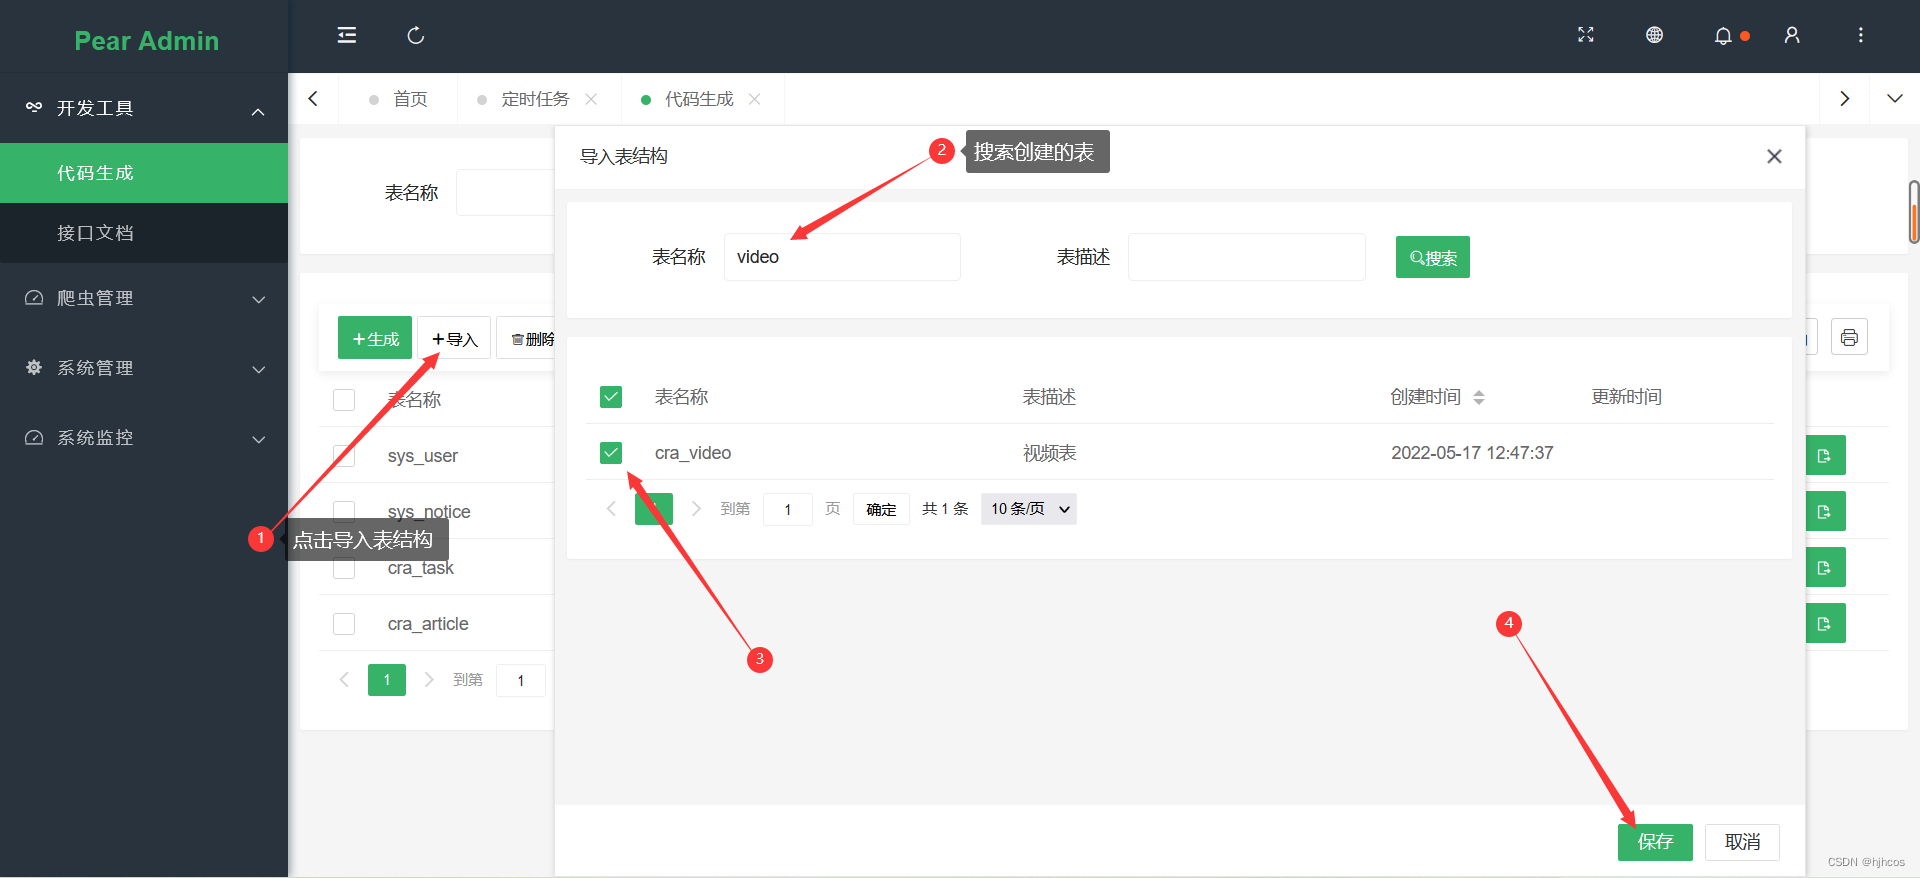The image size is (1920, 878).
Task: Select 代码生成 in the sidebar
Action: 144,173
